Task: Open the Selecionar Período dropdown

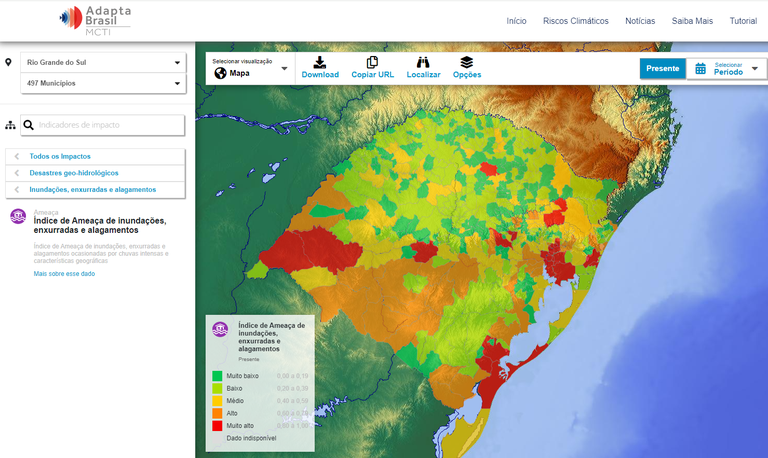Action: (728, 69)
